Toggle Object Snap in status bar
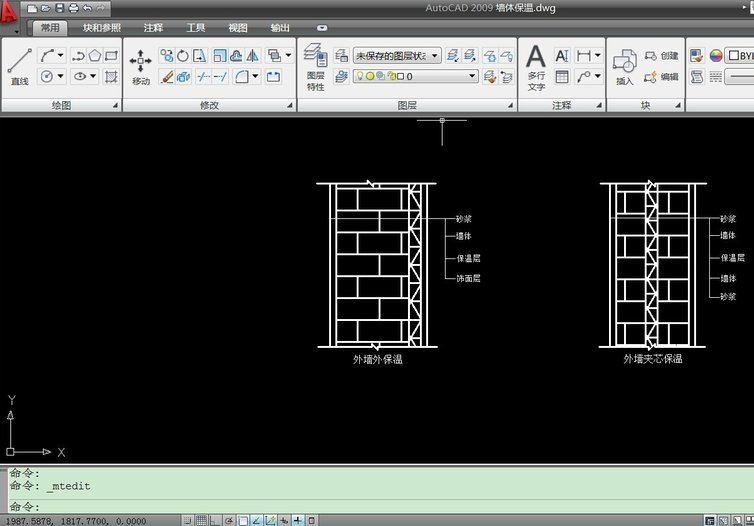 pos(243,520)
